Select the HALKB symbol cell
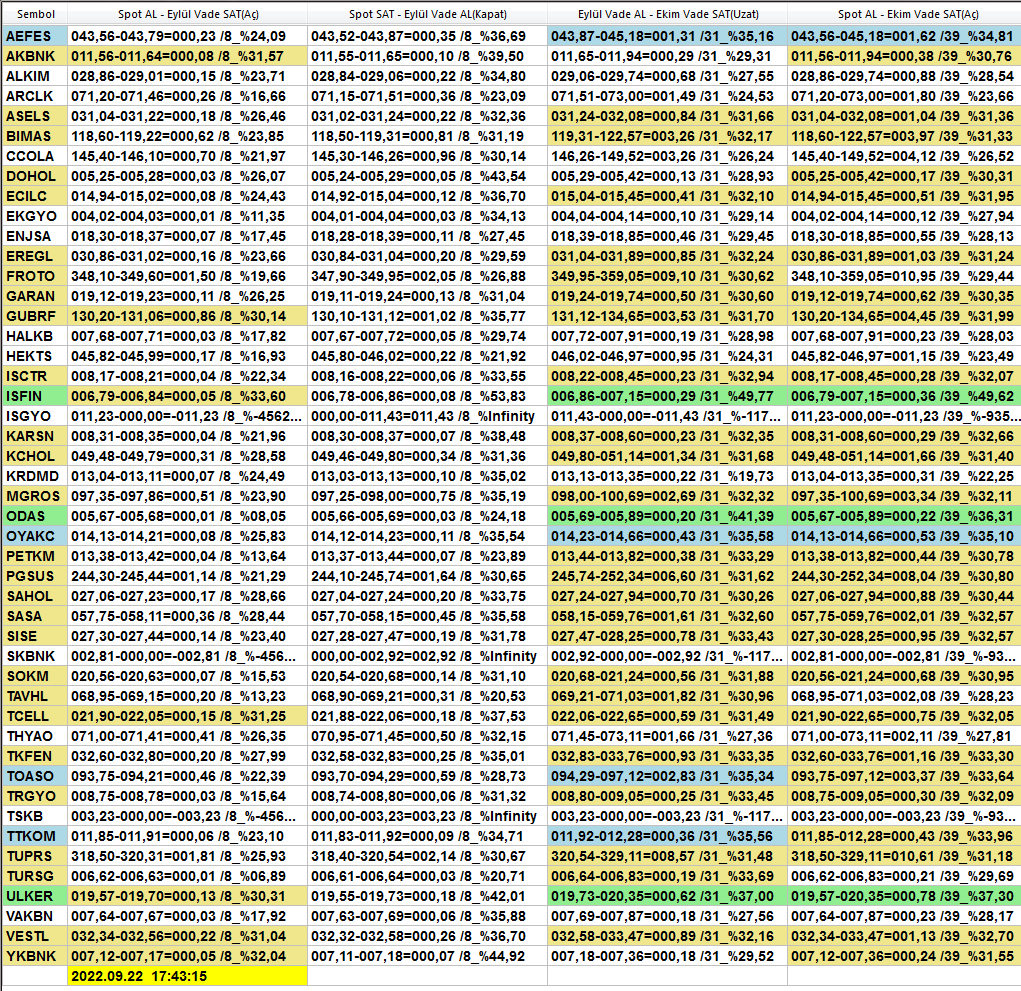Image resolution: width=1021 pixels, height=991 pixels. click(35, 337)
